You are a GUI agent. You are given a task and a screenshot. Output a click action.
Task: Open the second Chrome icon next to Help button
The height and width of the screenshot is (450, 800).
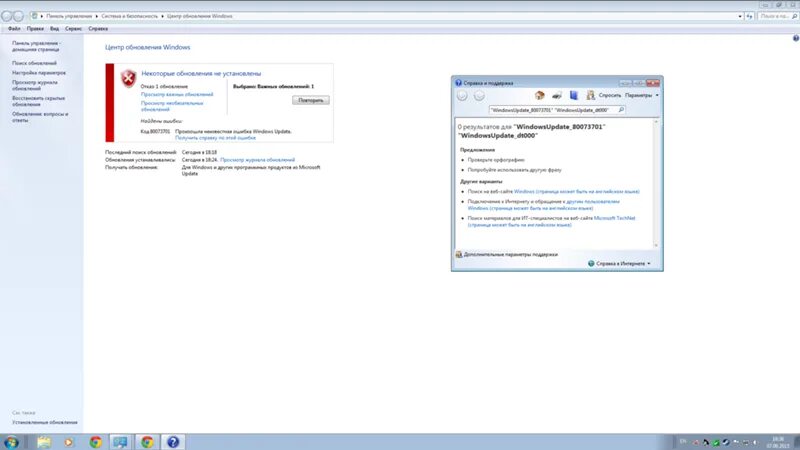[147, 442]
